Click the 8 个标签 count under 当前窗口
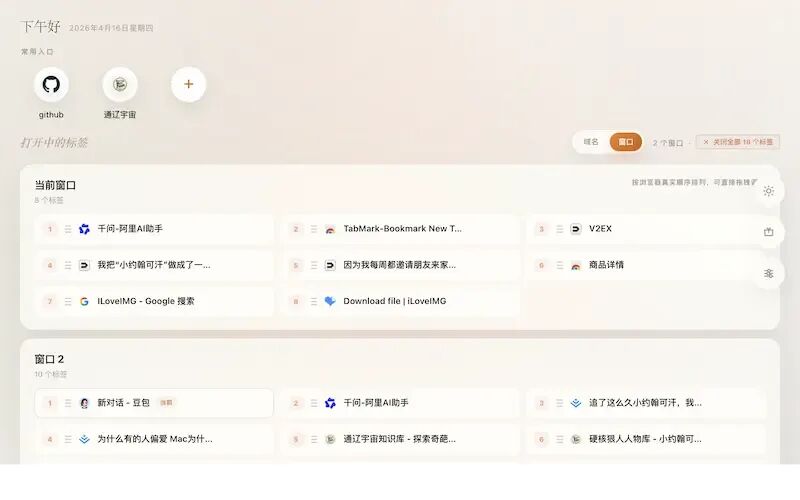The height and width of the screenshot is (500, 800). click(49, 201)
